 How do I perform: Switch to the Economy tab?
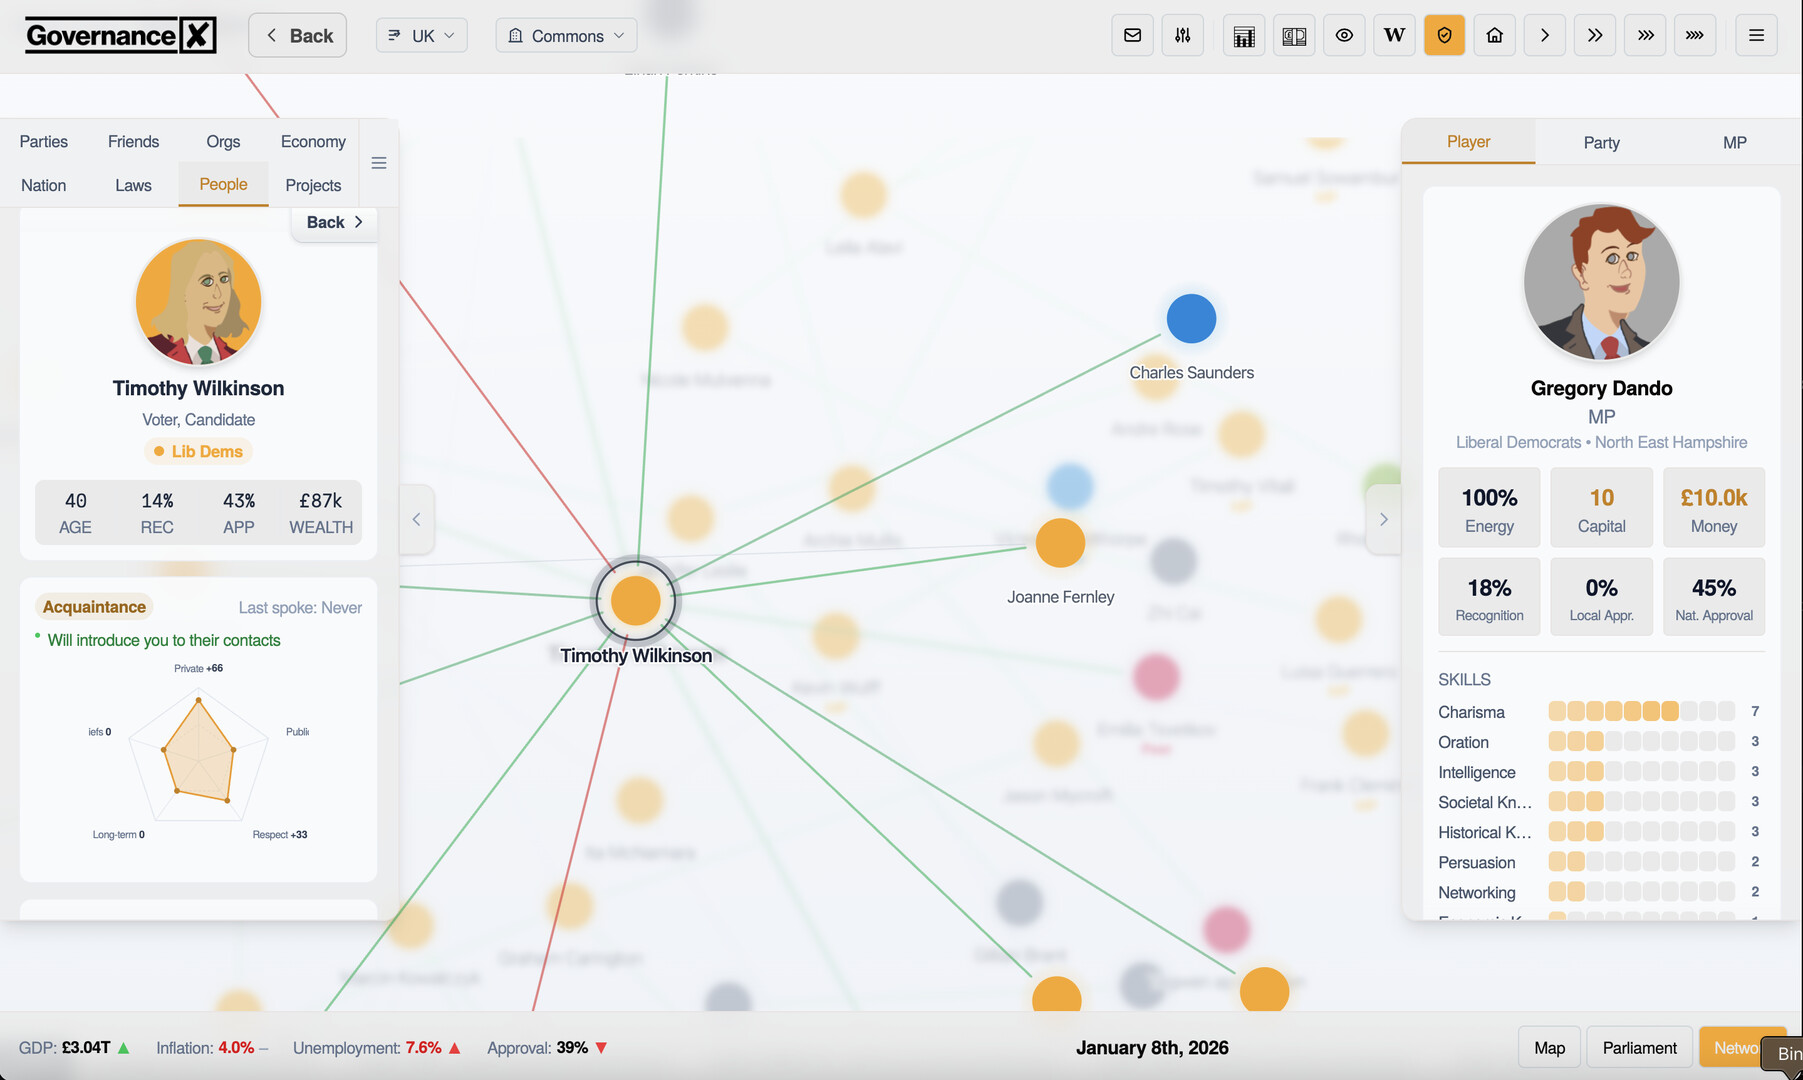click(x=313, y=141)
